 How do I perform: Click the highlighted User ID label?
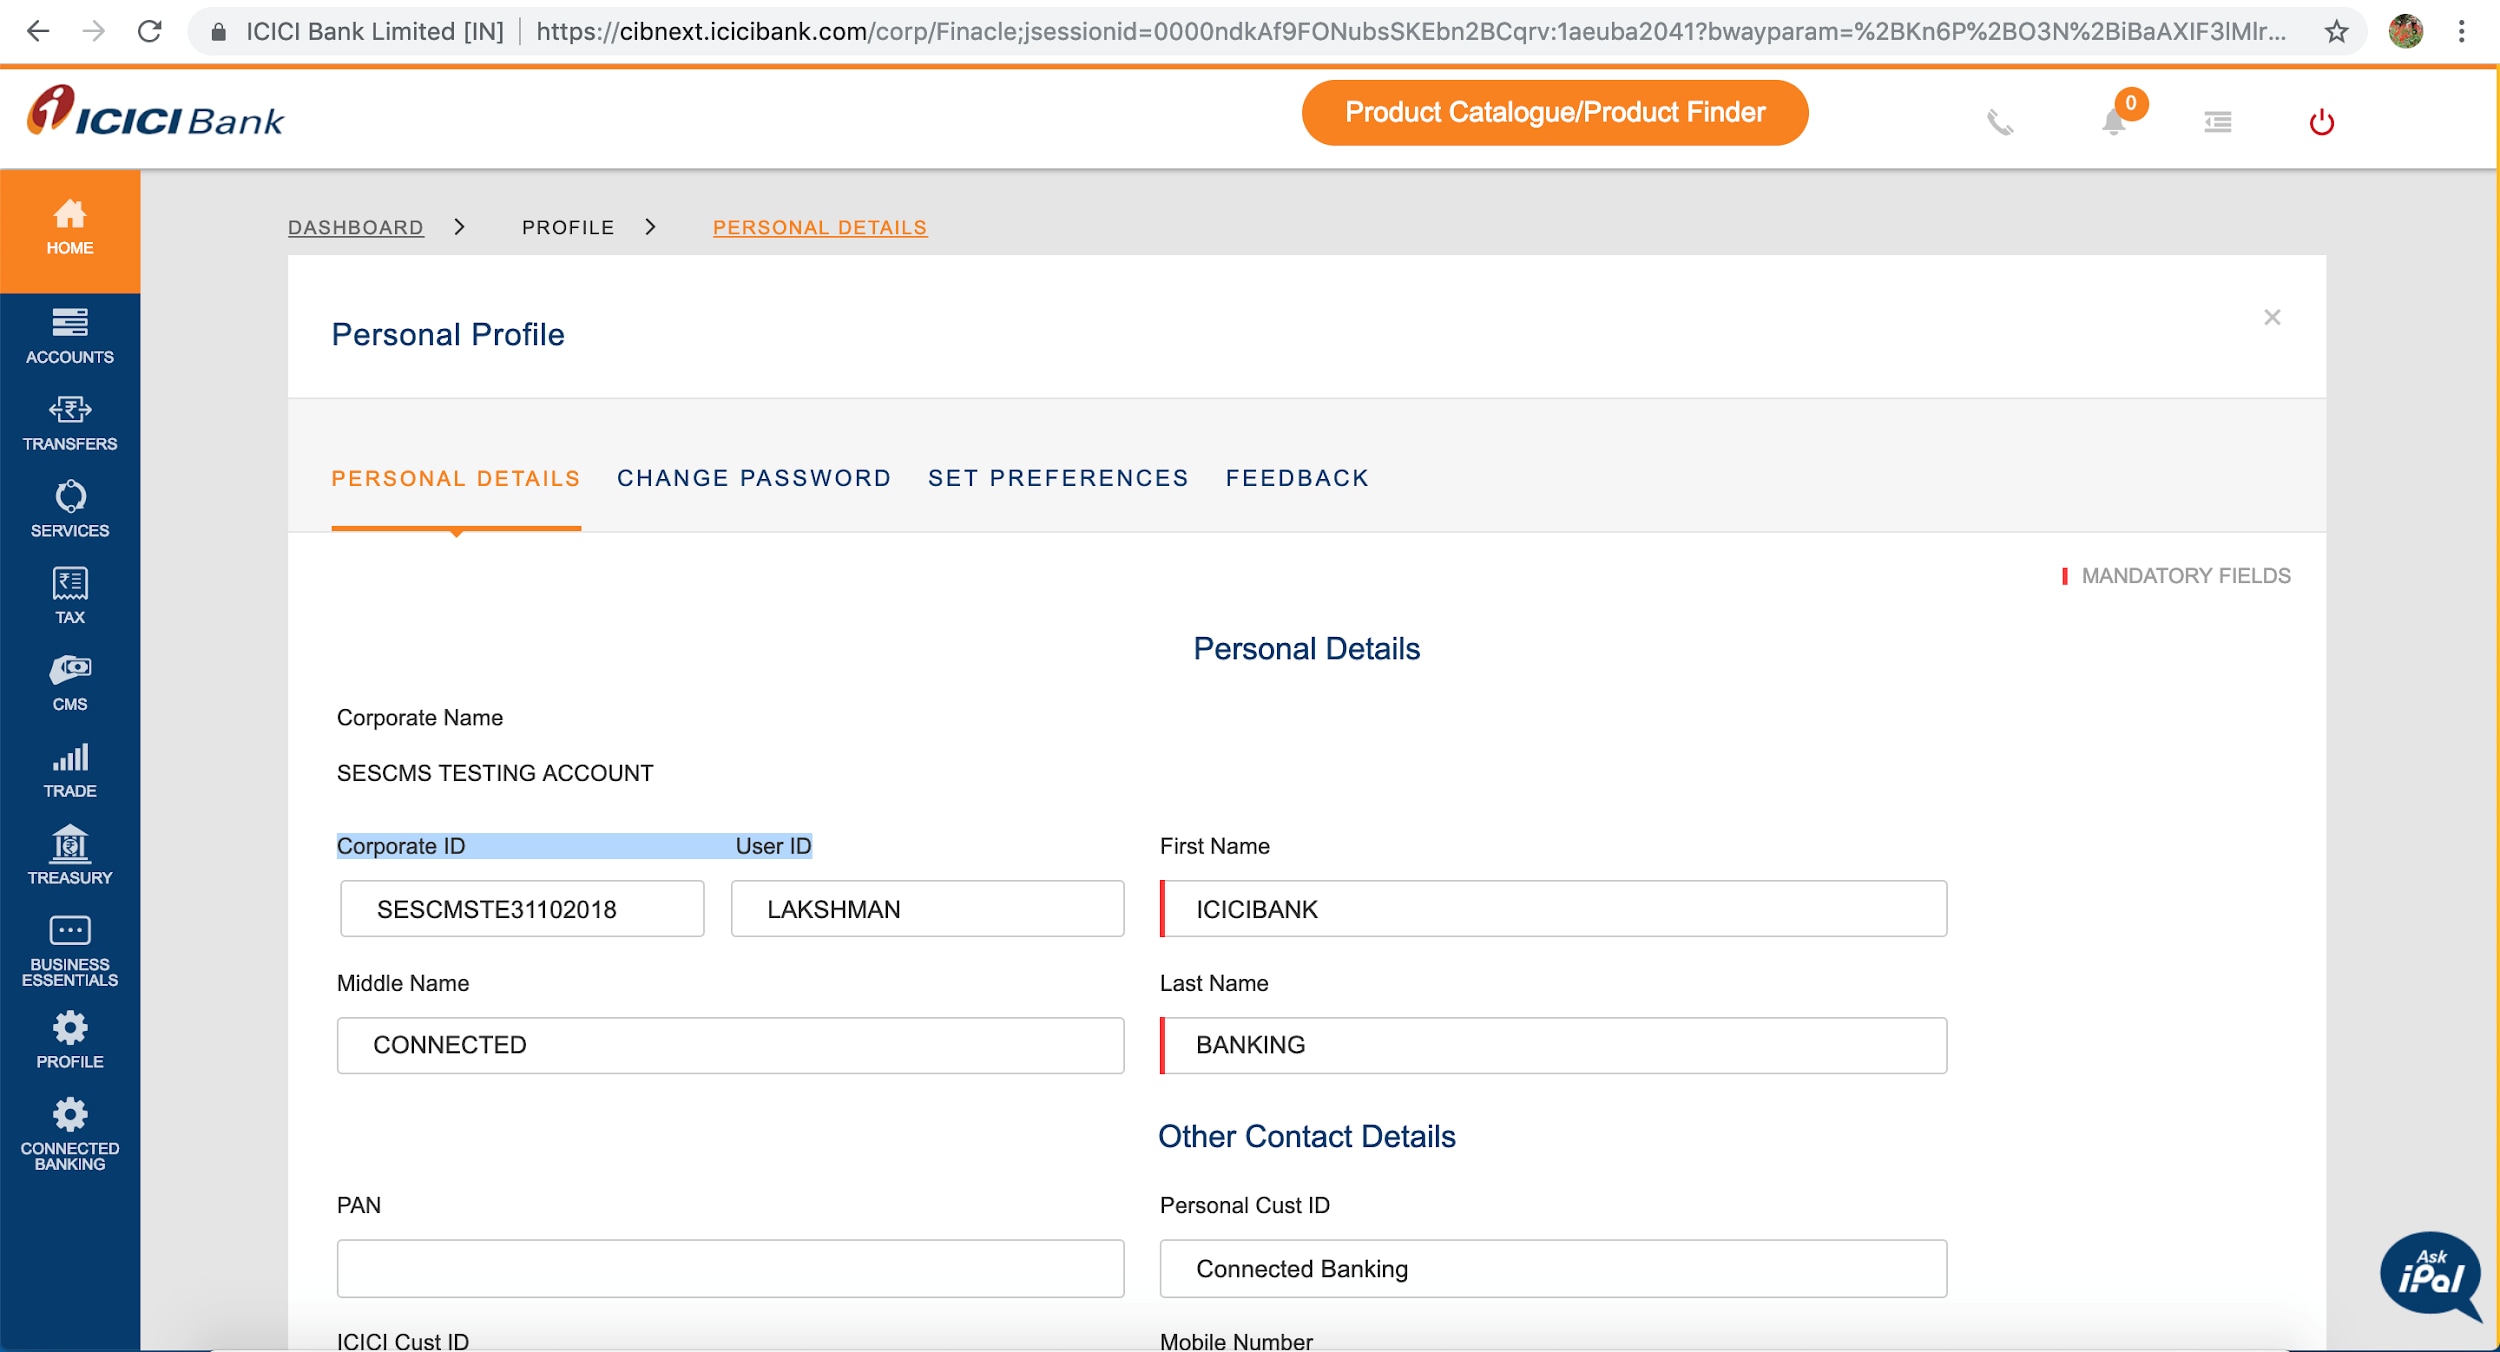(x=773, y=846)
